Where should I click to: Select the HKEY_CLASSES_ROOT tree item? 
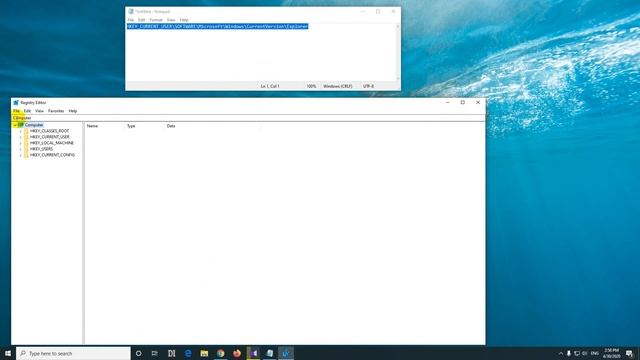(49, 131)
